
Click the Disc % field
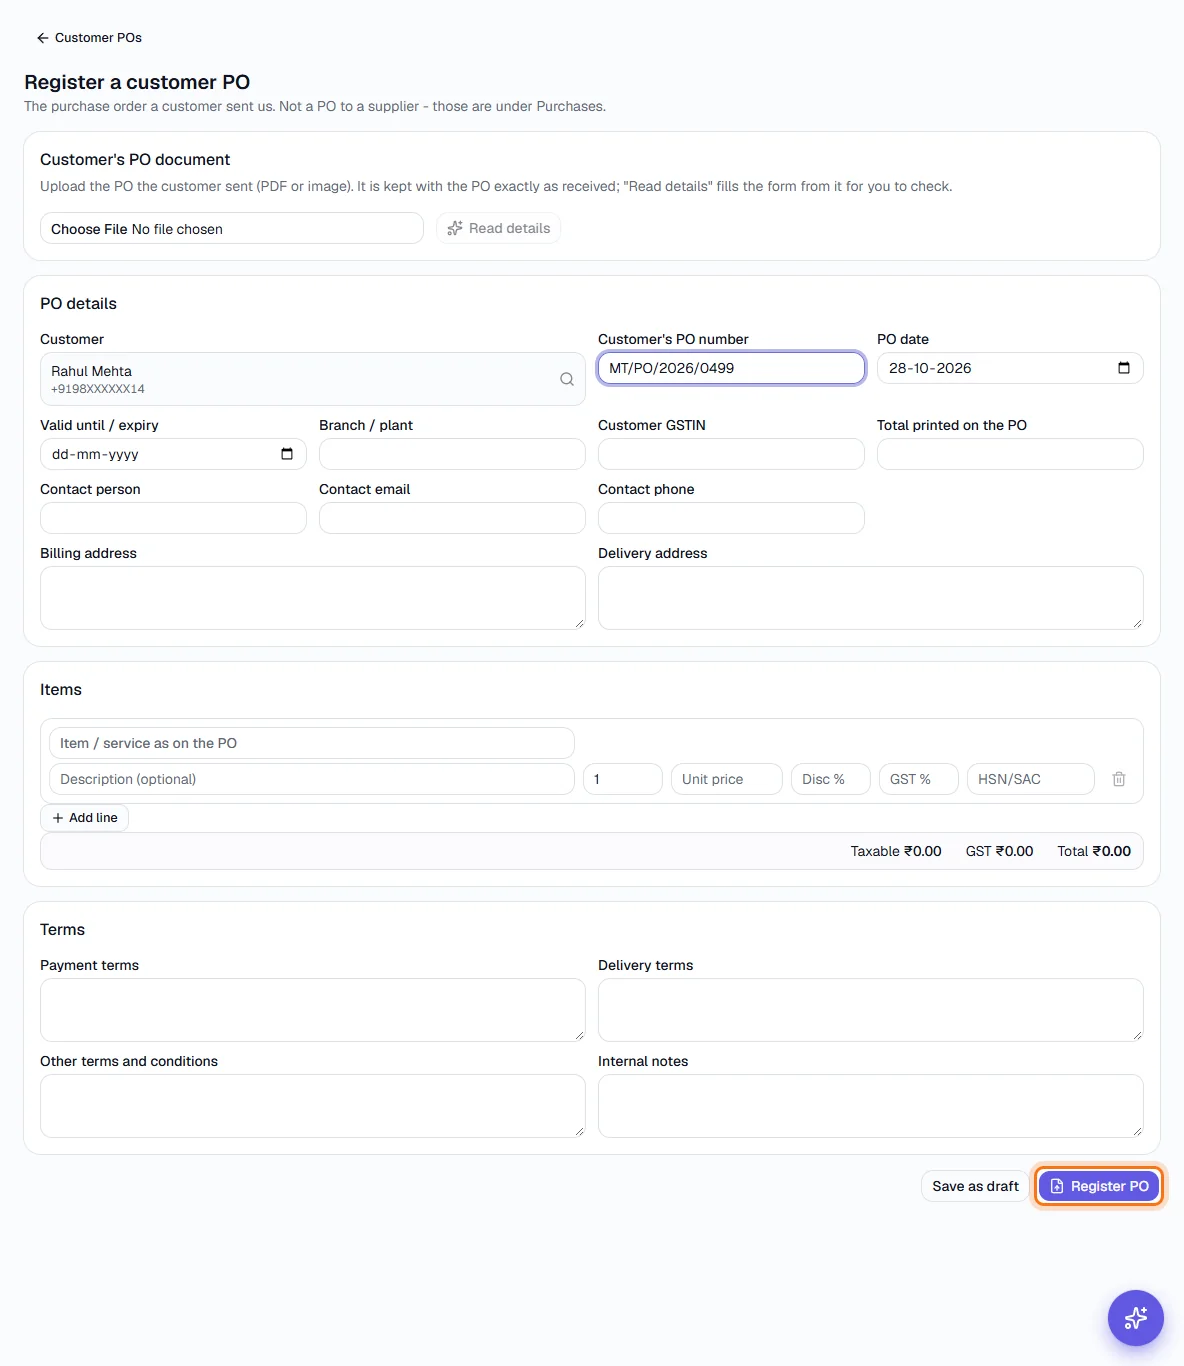(x=831, y=779)
